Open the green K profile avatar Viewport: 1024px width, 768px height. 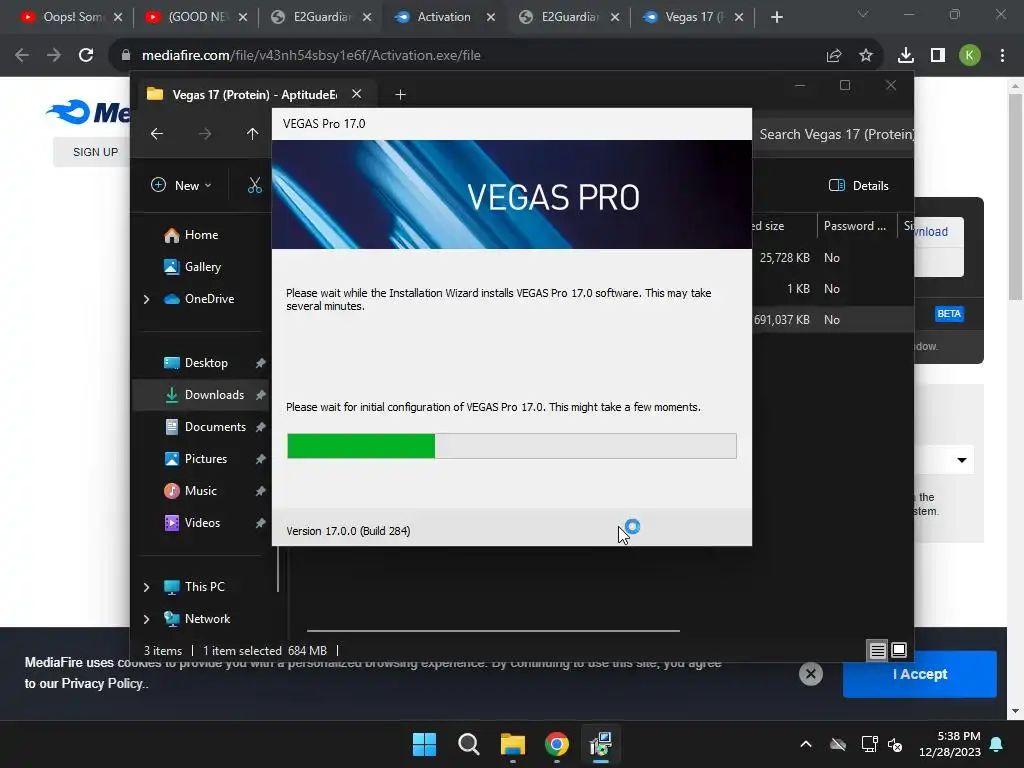(970, 56)
